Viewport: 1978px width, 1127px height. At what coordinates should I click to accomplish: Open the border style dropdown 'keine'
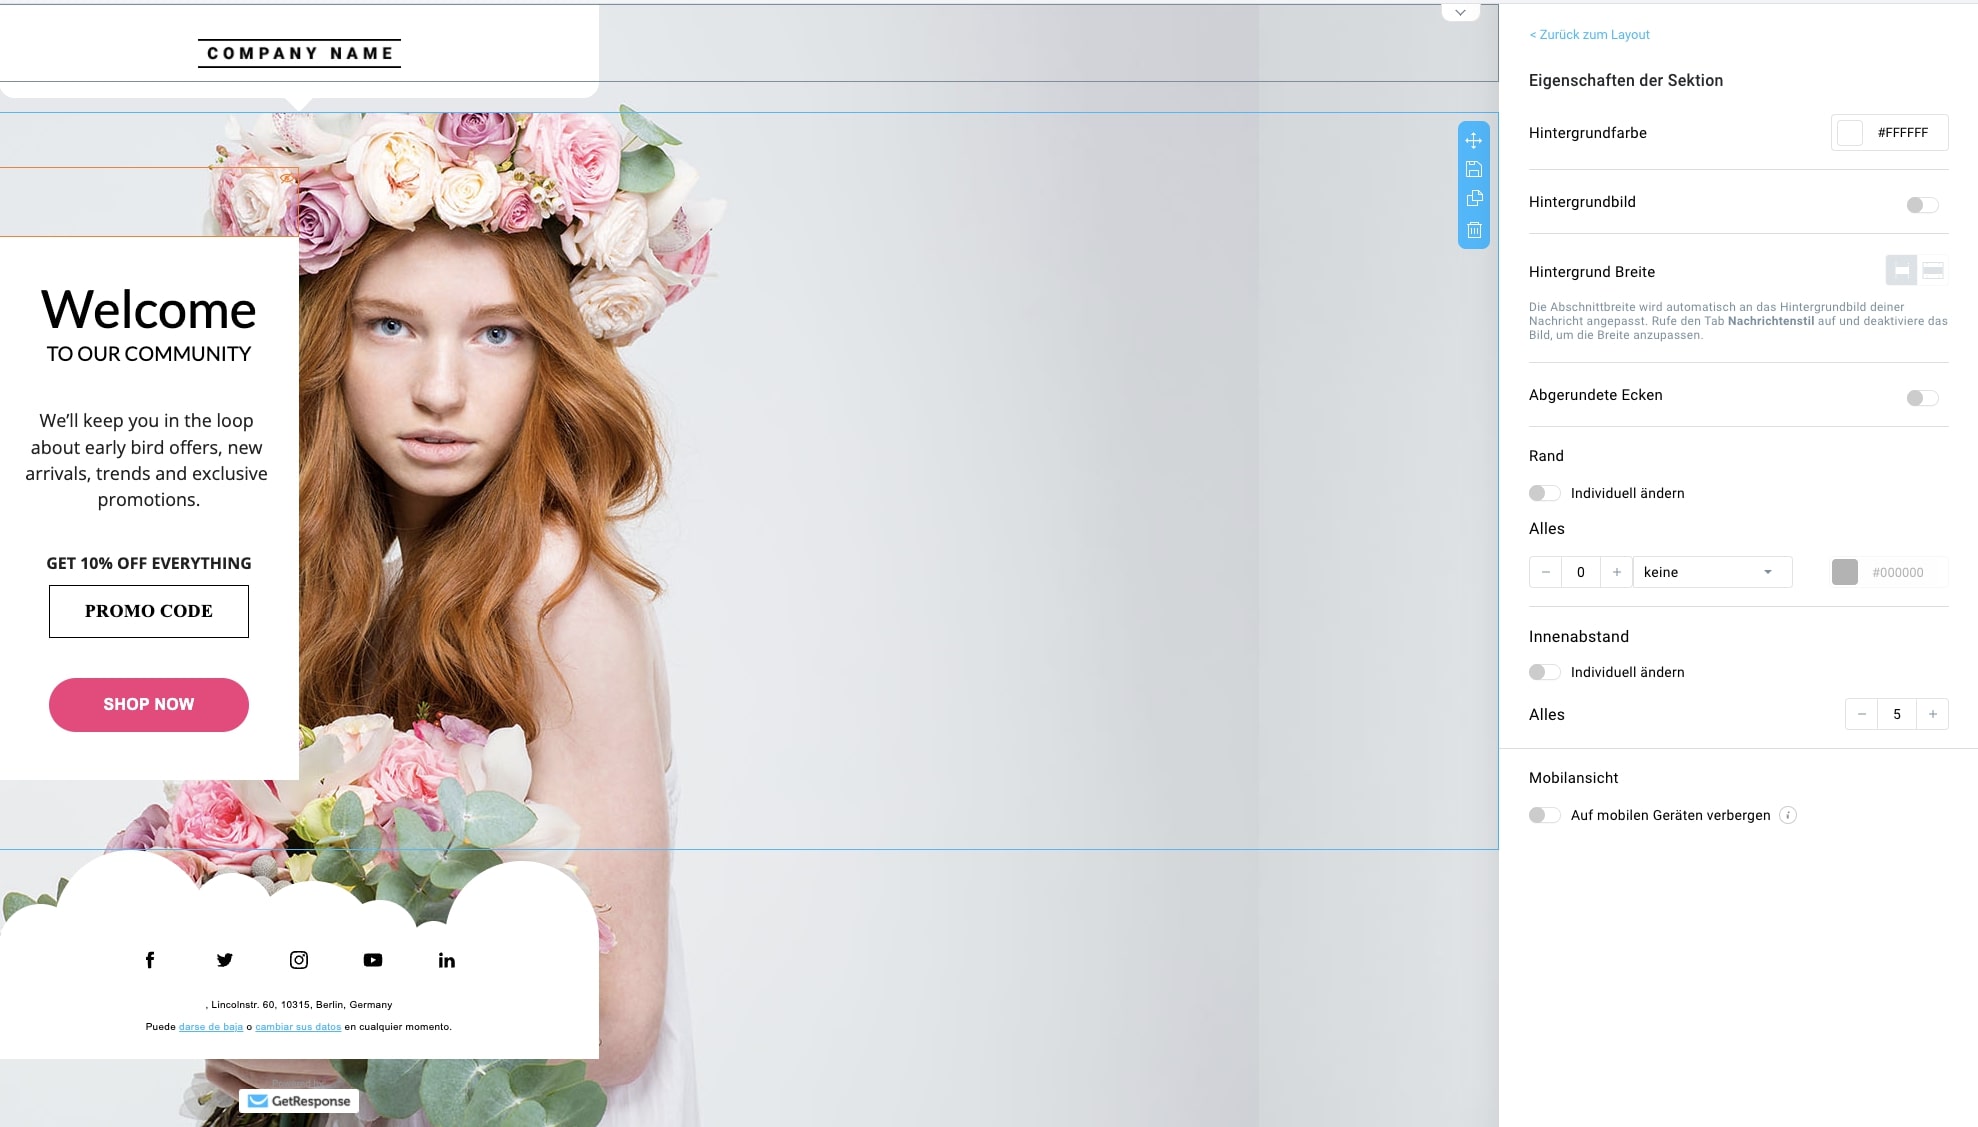(x=1712, y=572)
